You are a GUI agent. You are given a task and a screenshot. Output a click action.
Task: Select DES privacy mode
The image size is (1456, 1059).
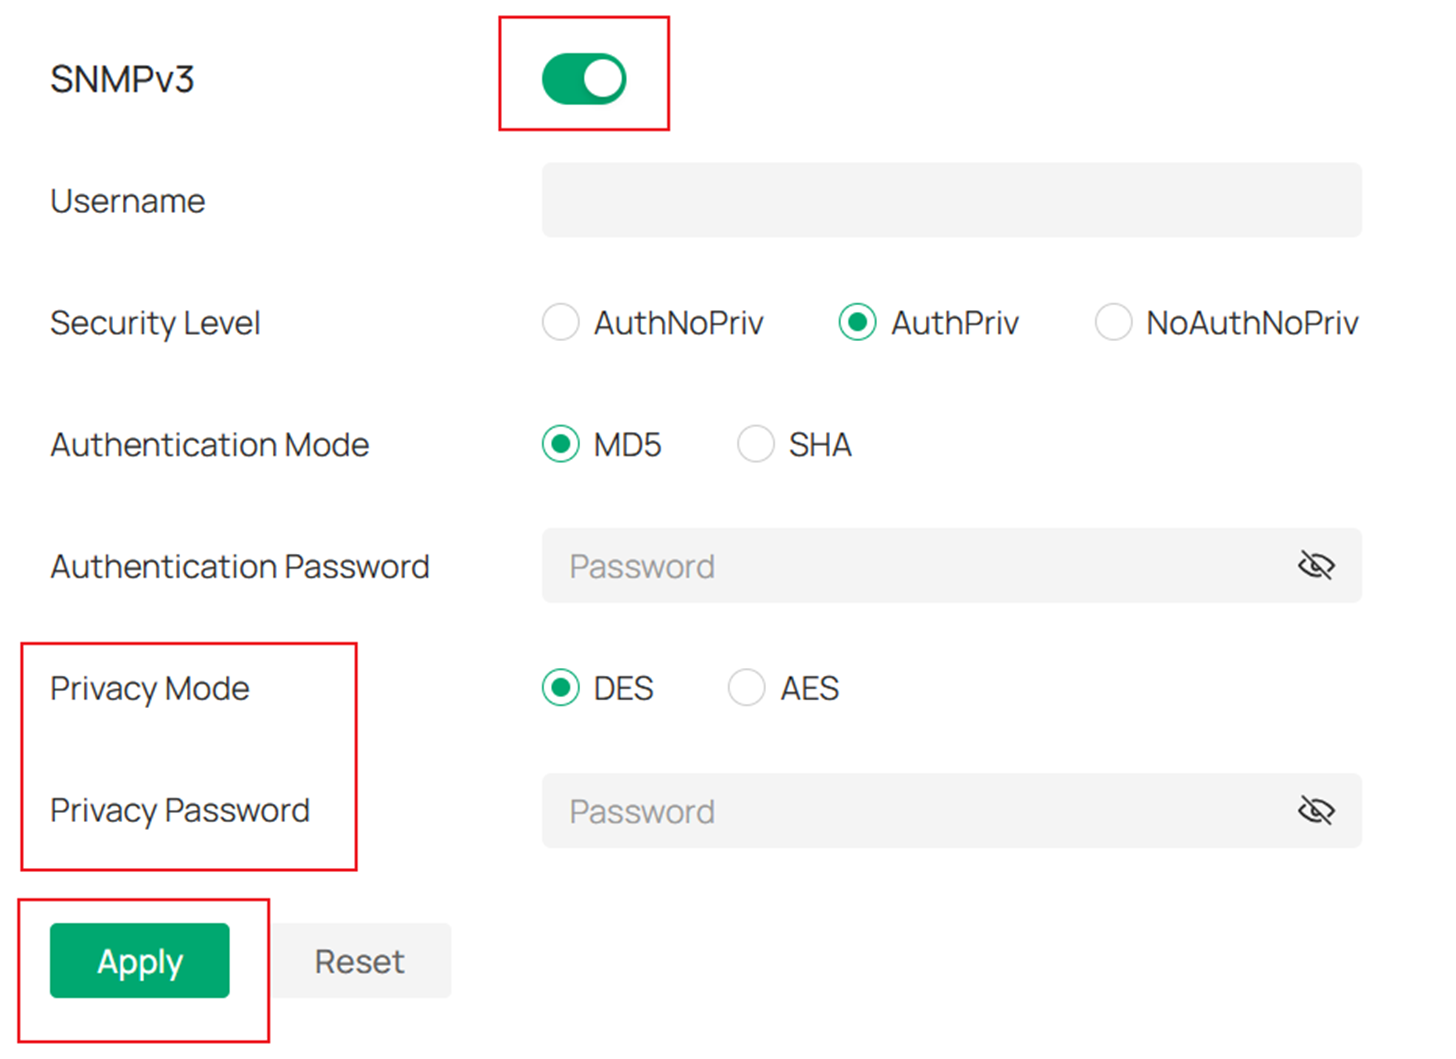[560, 687]
